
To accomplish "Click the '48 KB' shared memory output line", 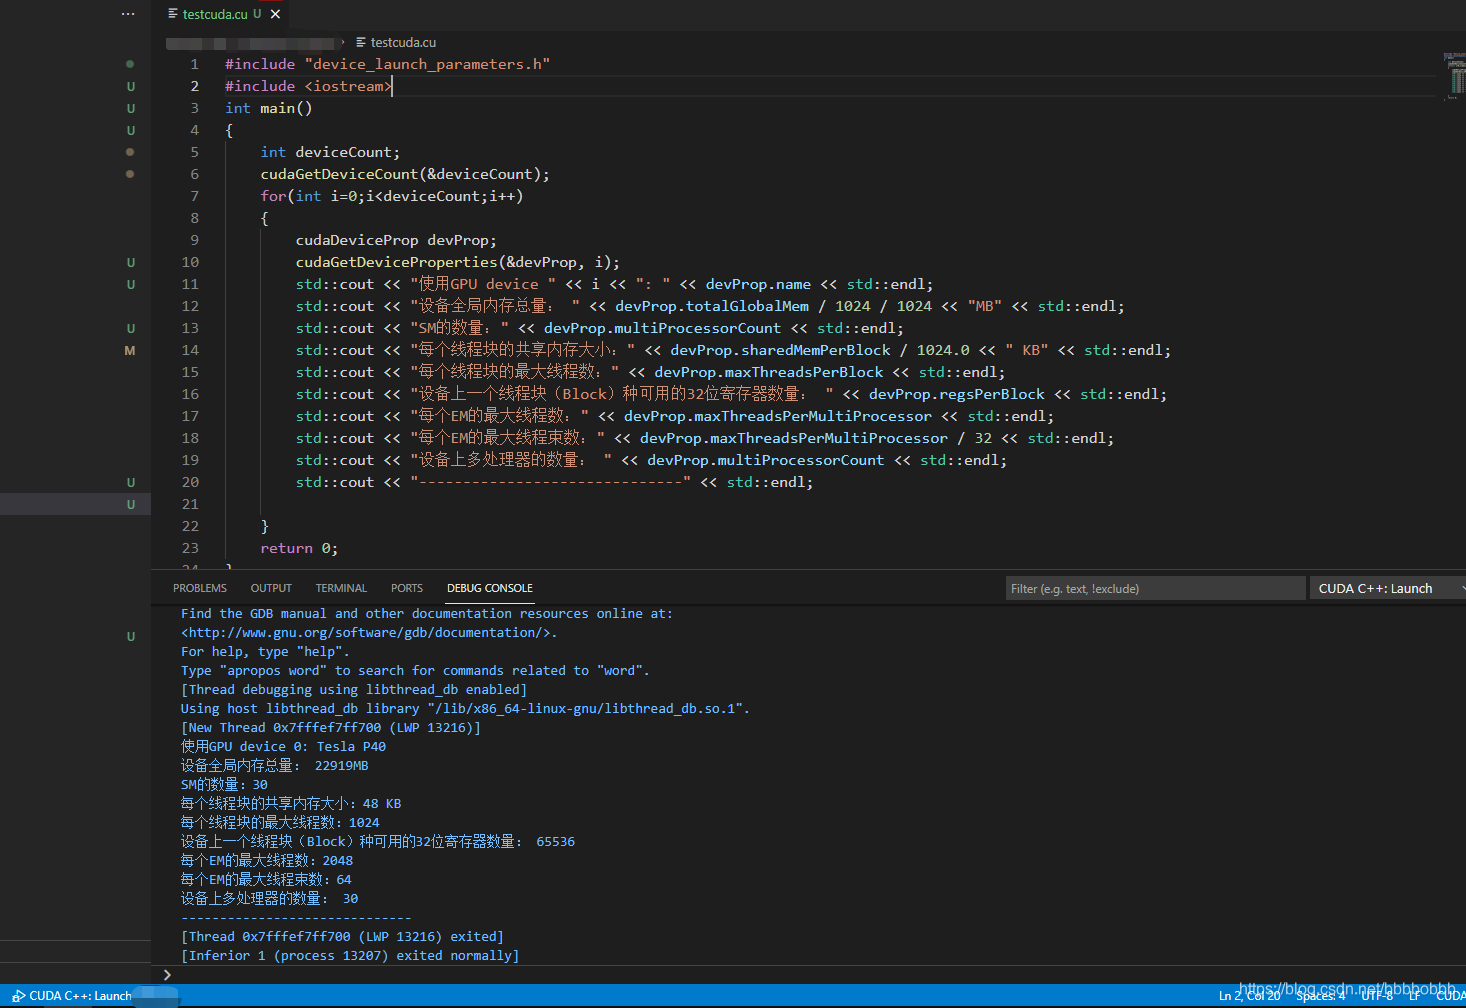I will tap(291, 803).
